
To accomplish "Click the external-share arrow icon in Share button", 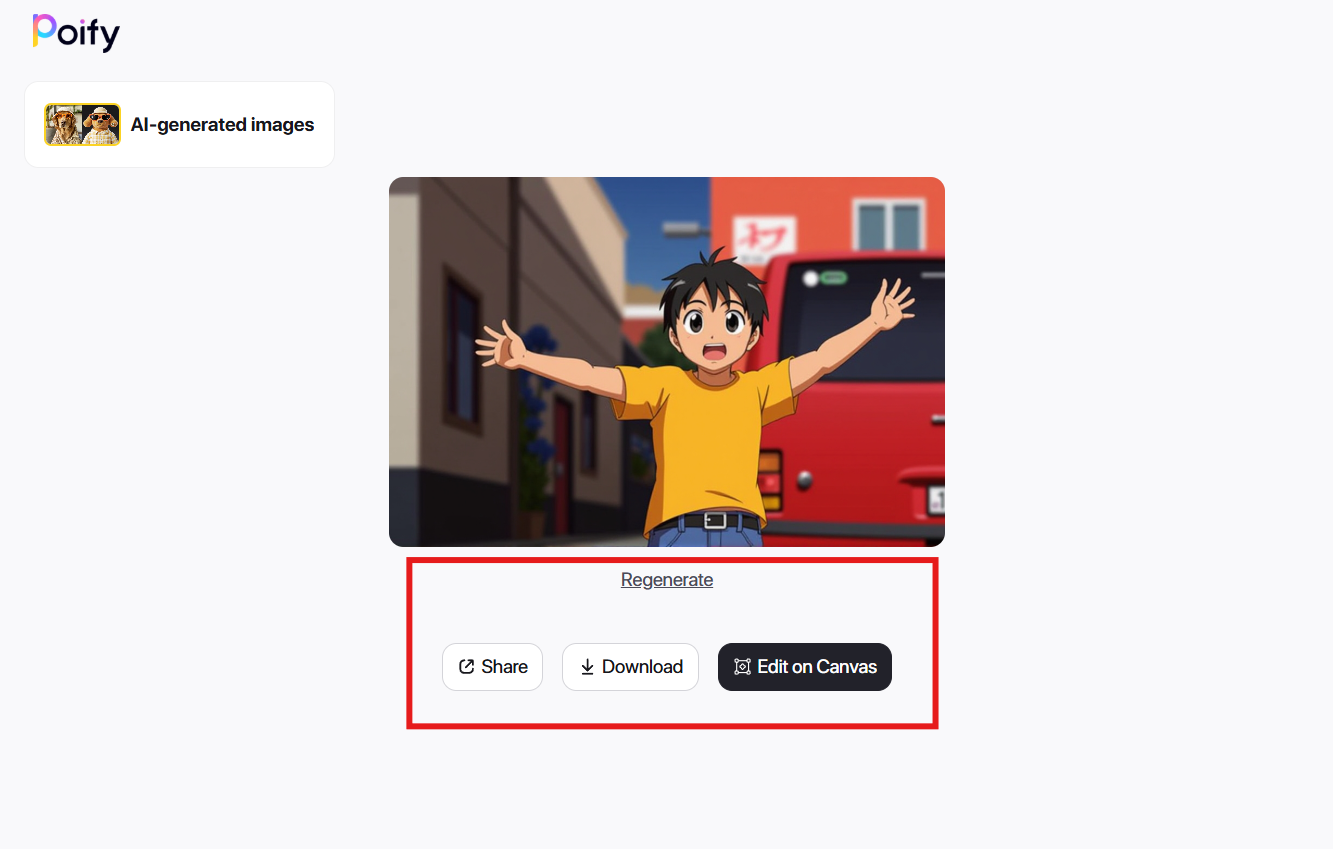I will point(466,666).
